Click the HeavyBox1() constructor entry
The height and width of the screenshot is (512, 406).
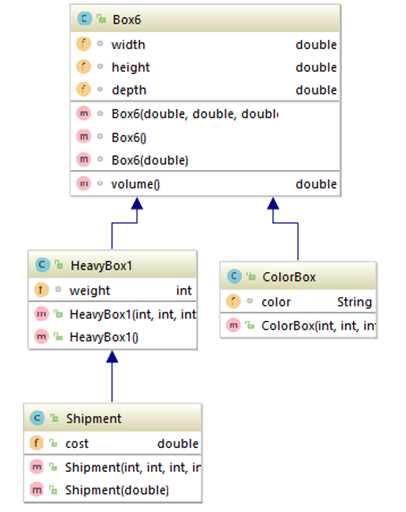[113, 337]
